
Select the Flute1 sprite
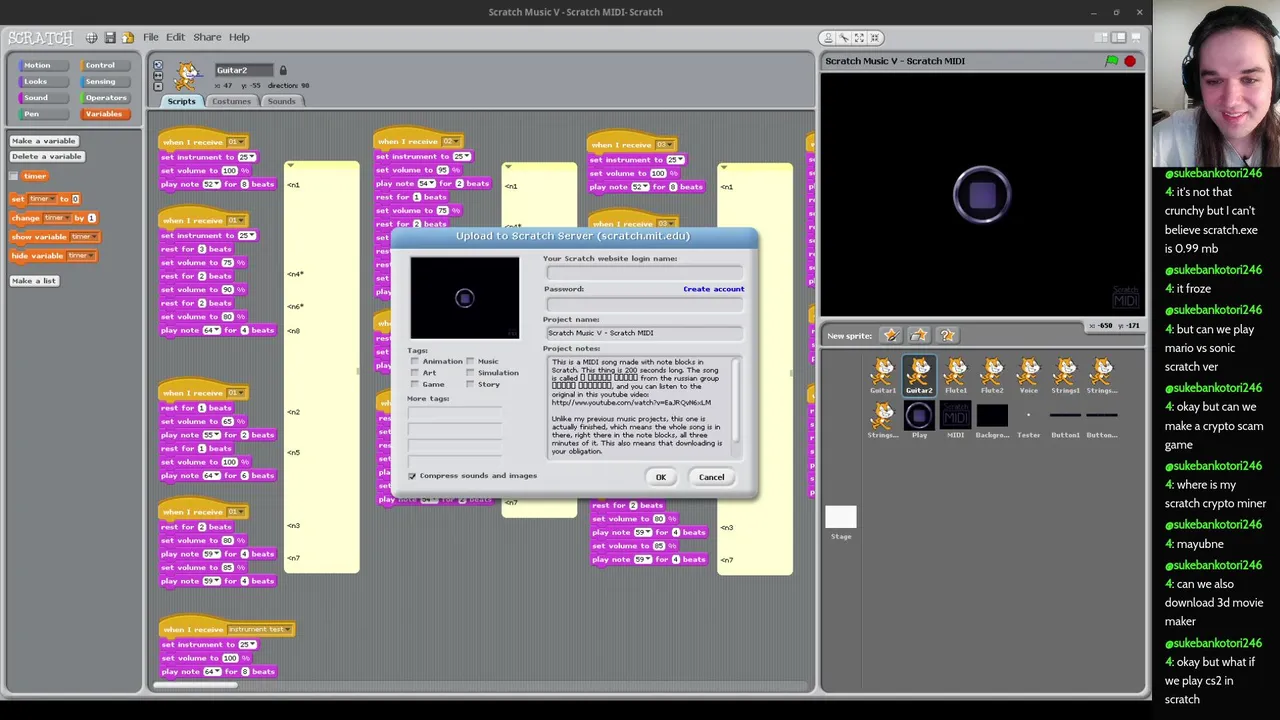[956, 376]
